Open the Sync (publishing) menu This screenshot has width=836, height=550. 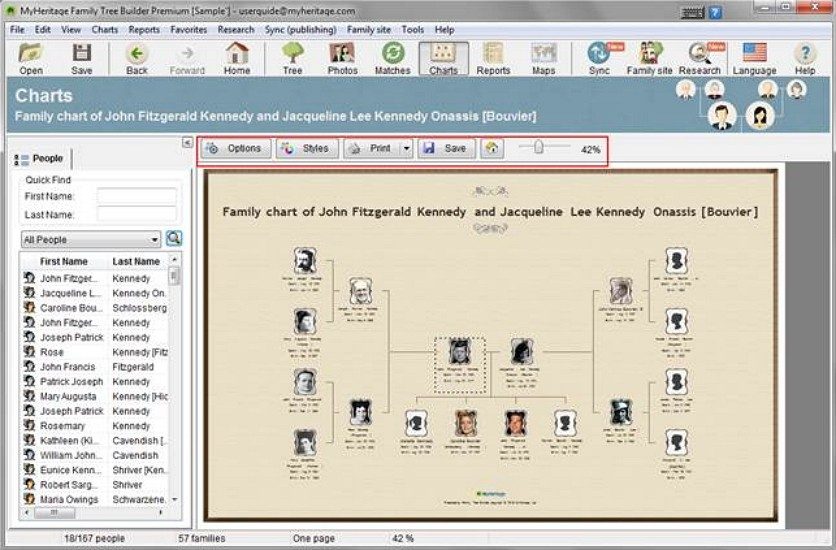[x=300, y=30]
